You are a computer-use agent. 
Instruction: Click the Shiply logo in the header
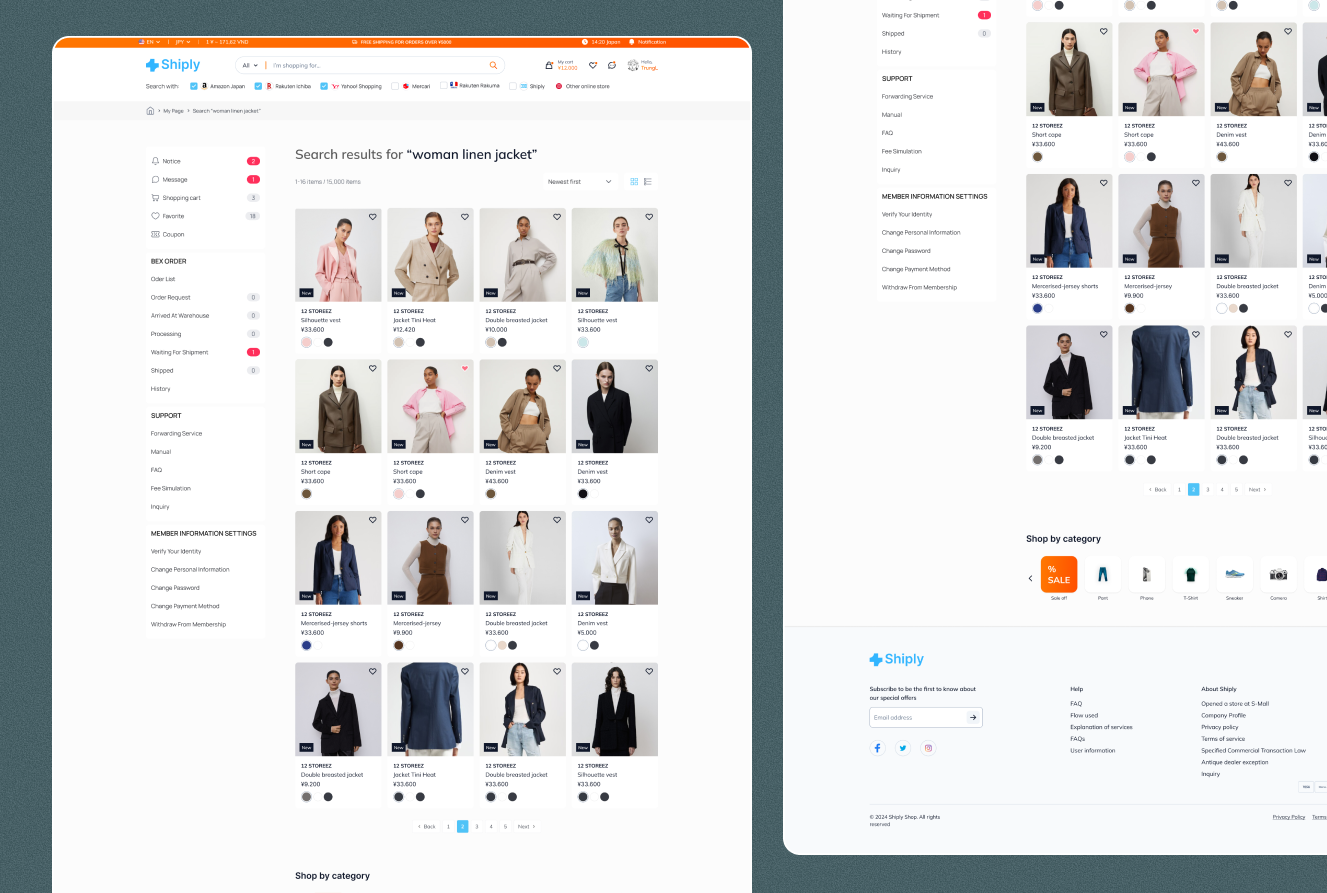click(x=173, y=65)
